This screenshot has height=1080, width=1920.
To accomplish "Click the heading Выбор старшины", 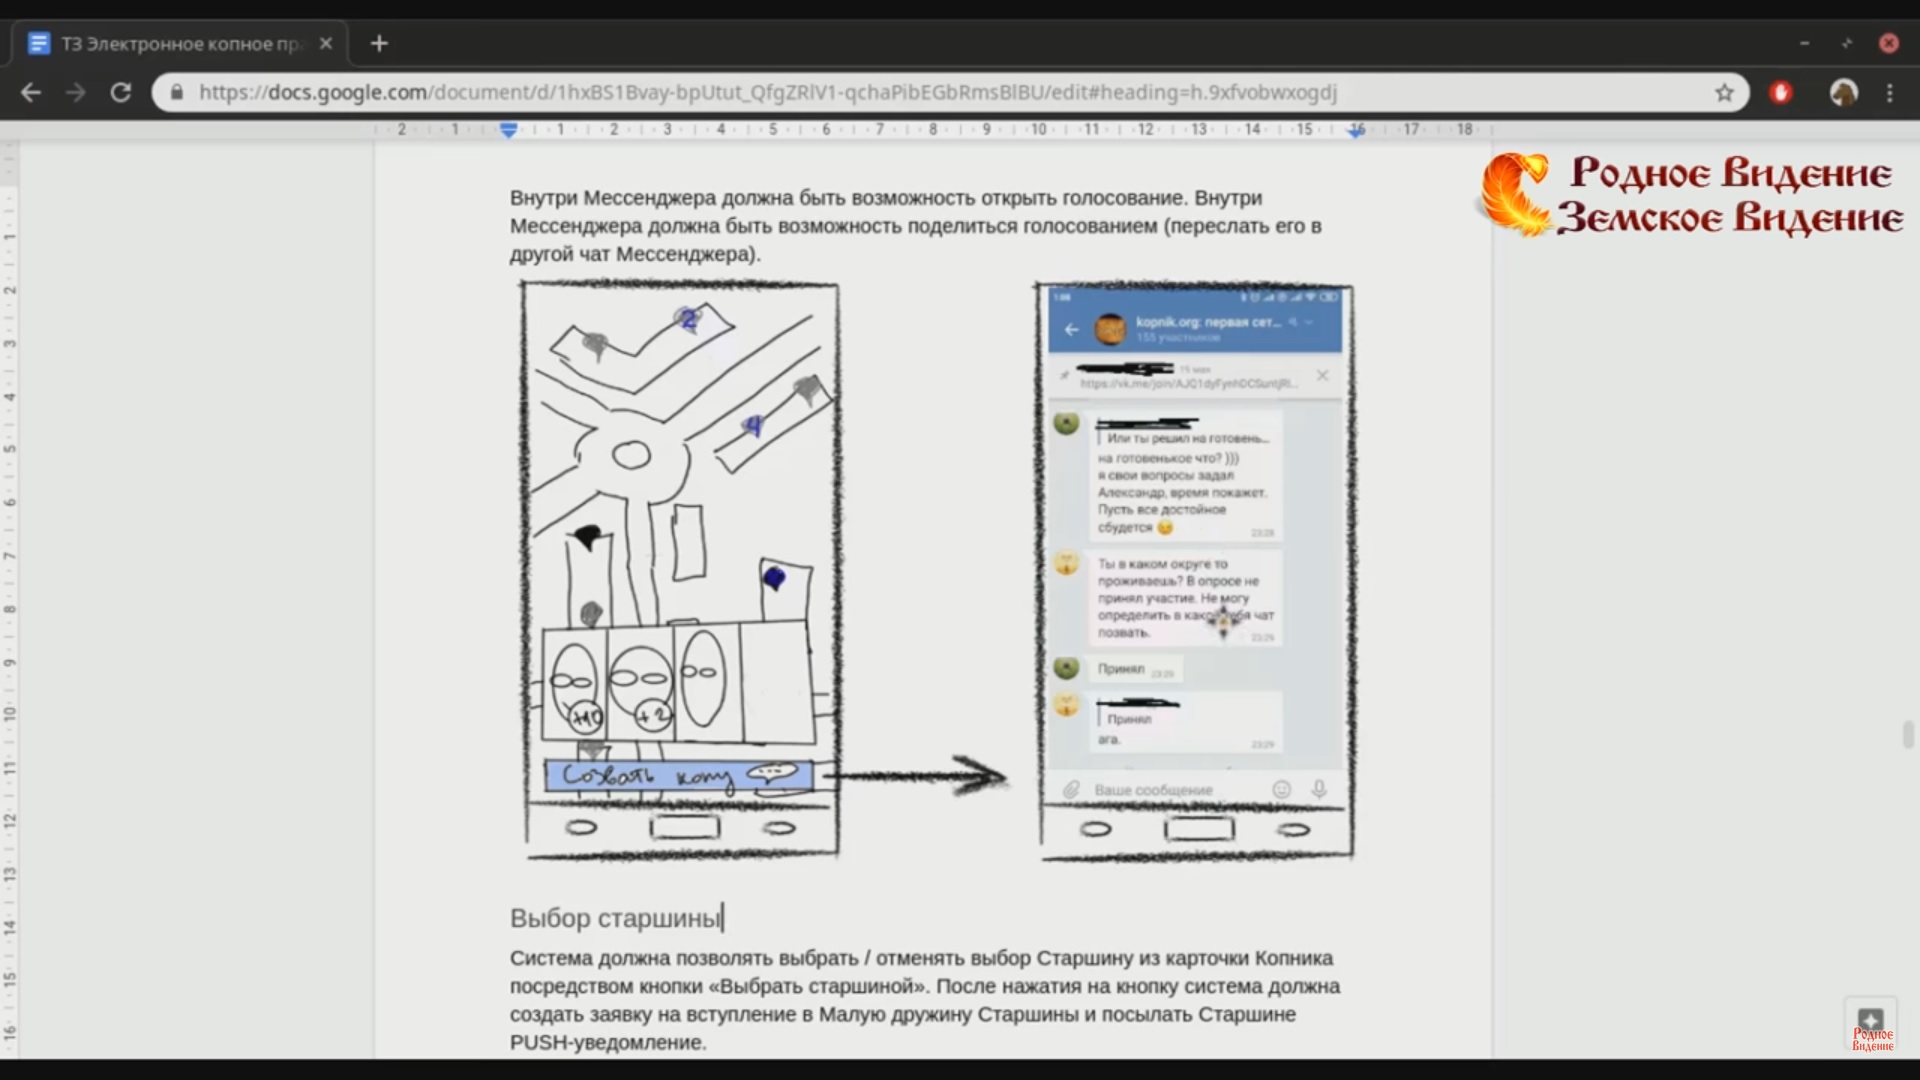I will click(x=615, y=918).
